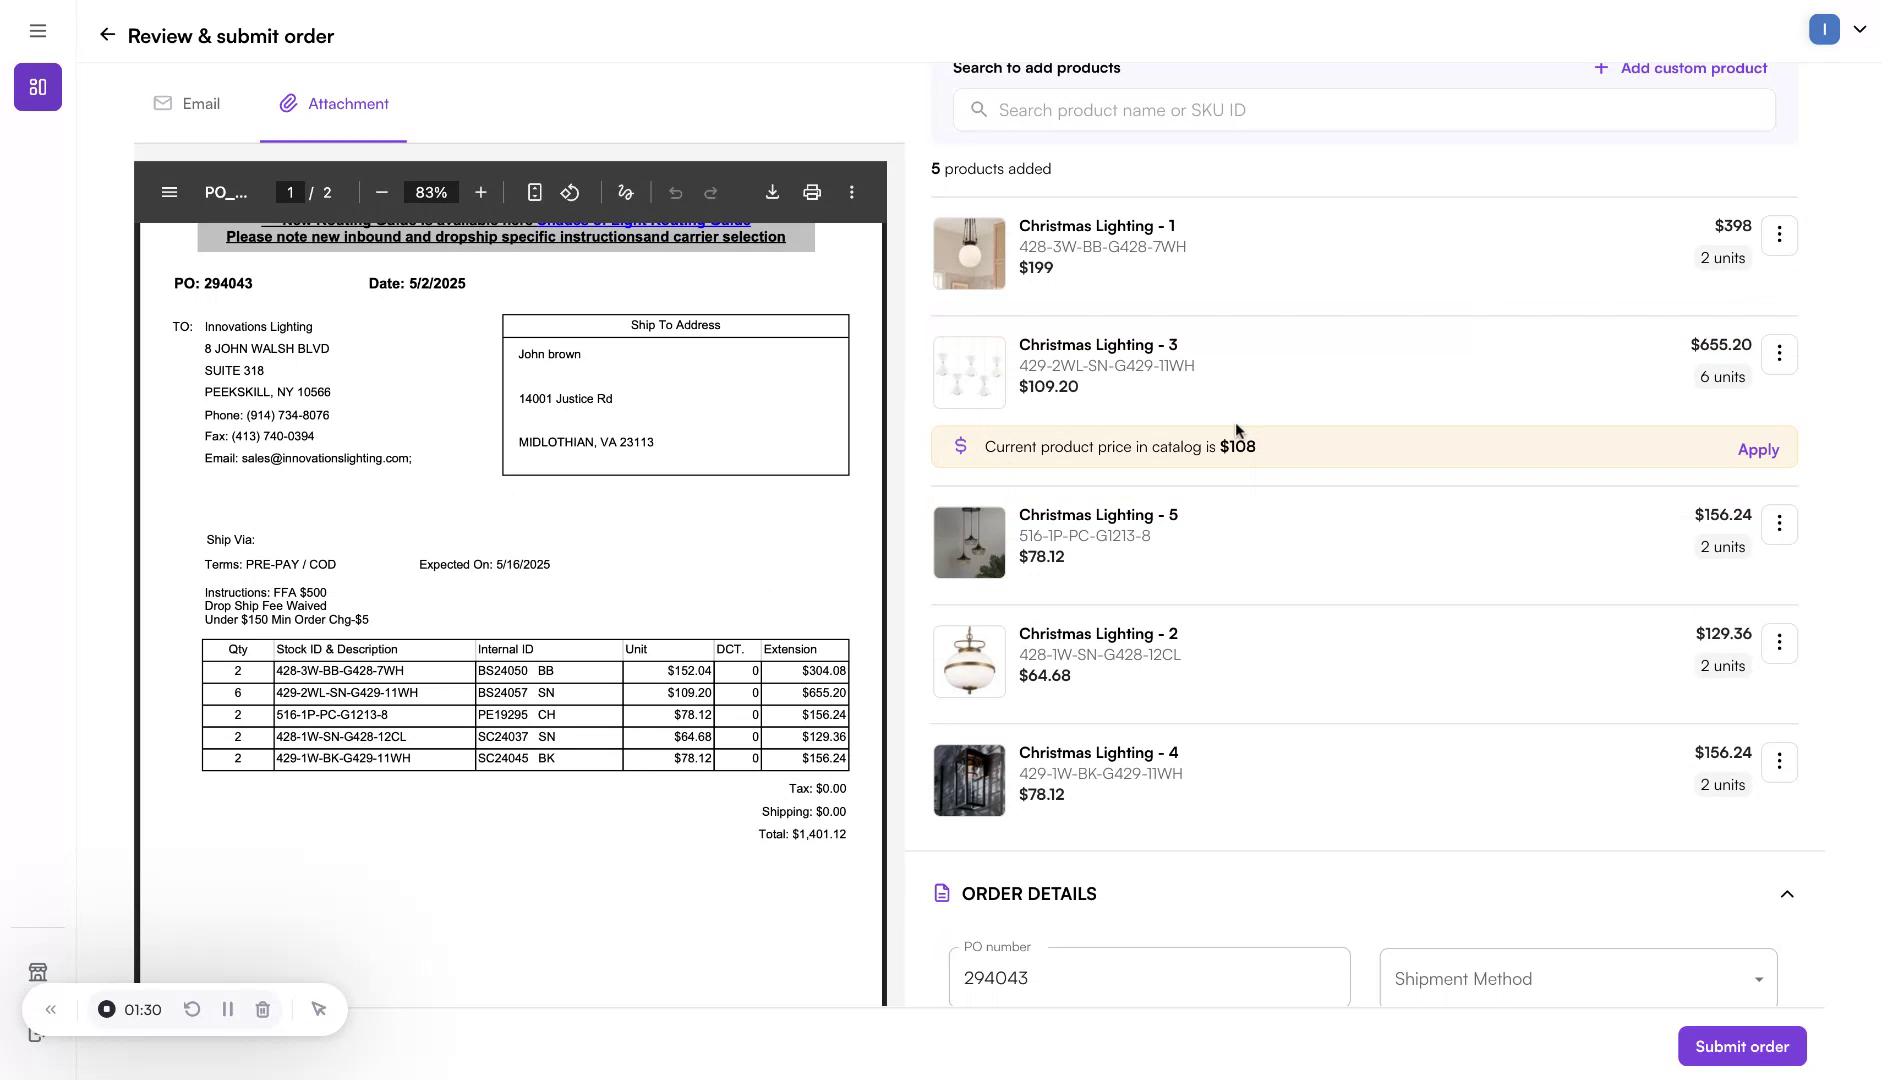This screenshot has height=1080, width=1882.
Task: Stop the recording at 01:30
Action: (107, 1009)
